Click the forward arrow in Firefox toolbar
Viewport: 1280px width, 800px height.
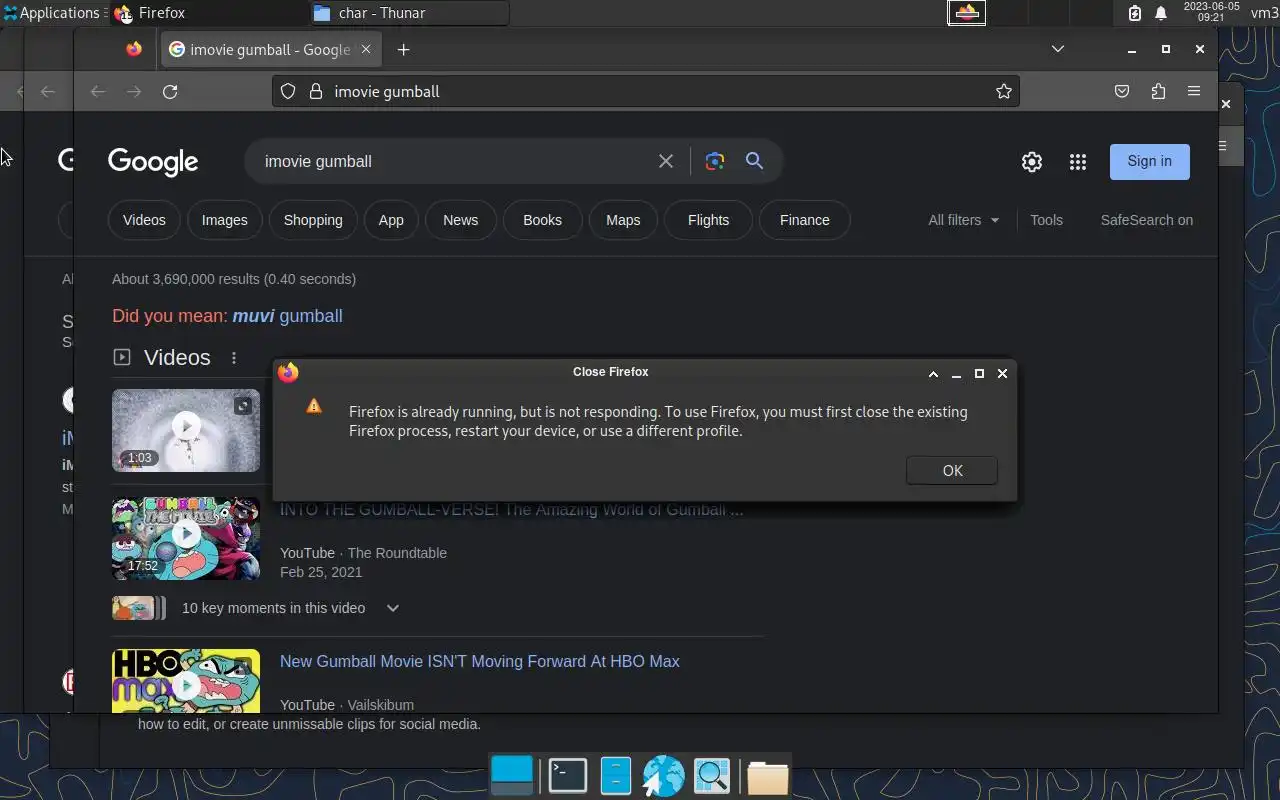click(134, 91)
